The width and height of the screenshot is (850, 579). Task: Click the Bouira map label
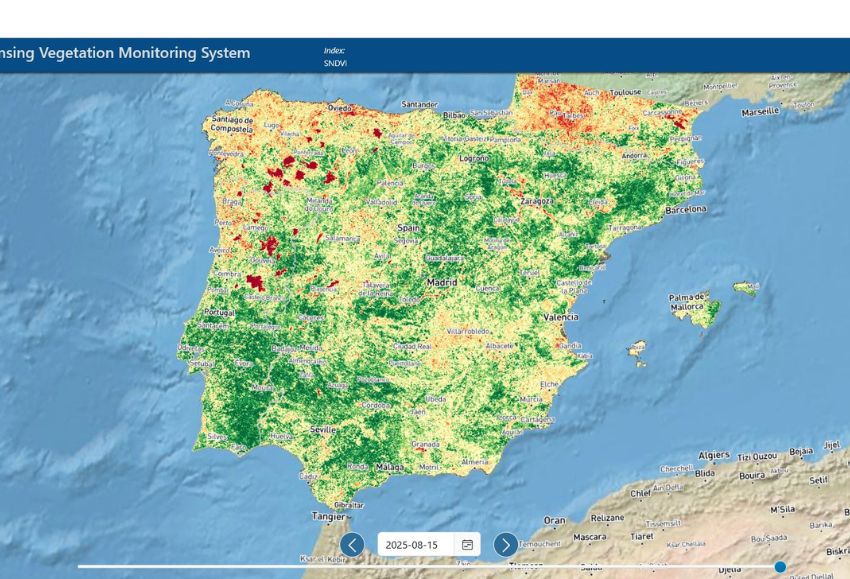coord(751,476)
